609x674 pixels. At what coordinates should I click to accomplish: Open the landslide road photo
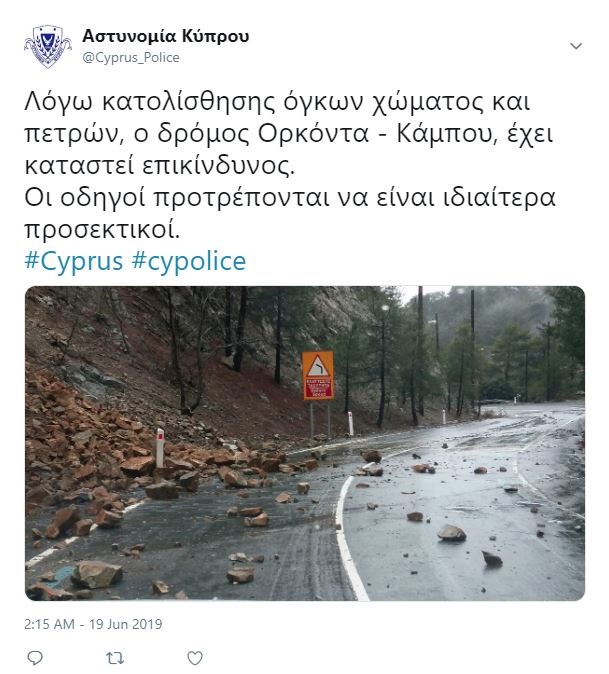(x=305, y=443)
